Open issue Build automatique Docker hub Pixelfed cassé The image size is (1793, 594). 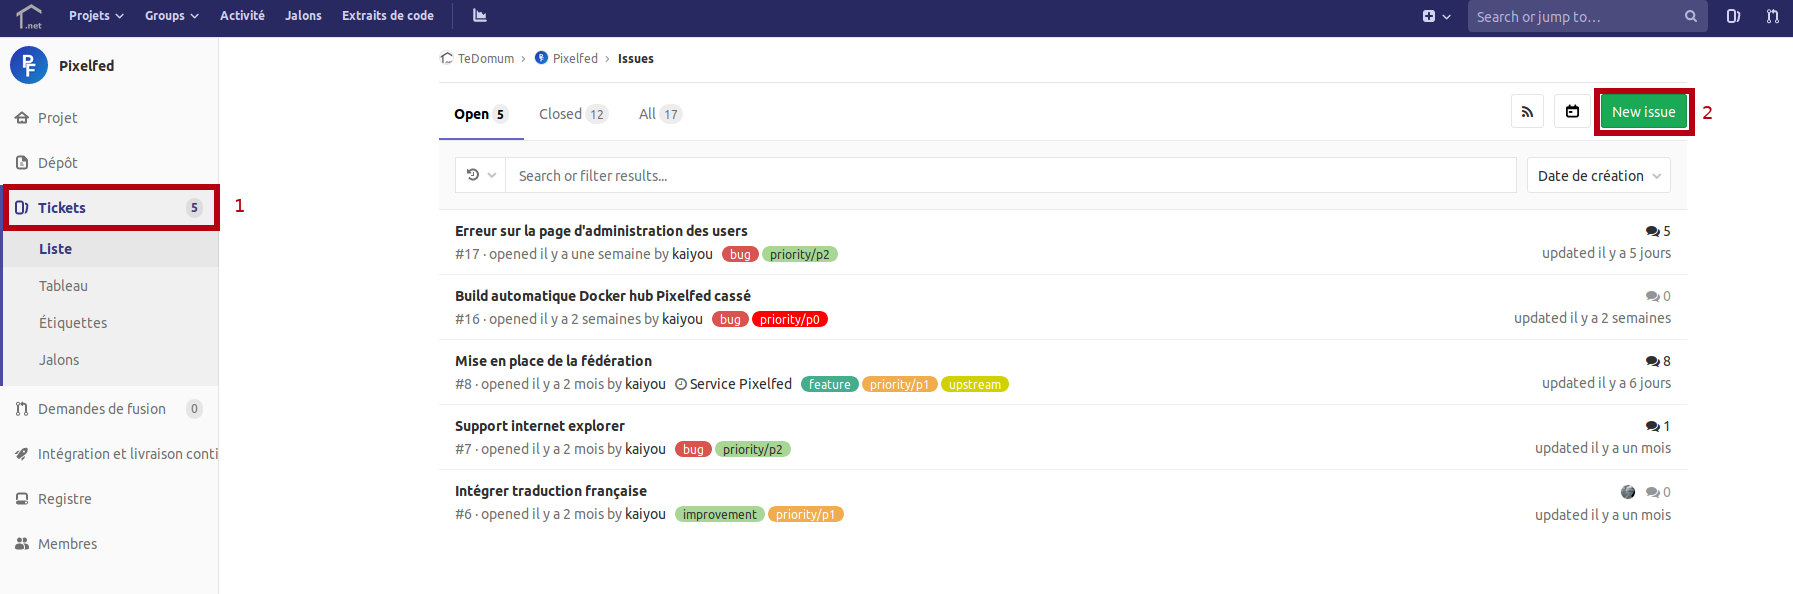(x=602, y=296)
